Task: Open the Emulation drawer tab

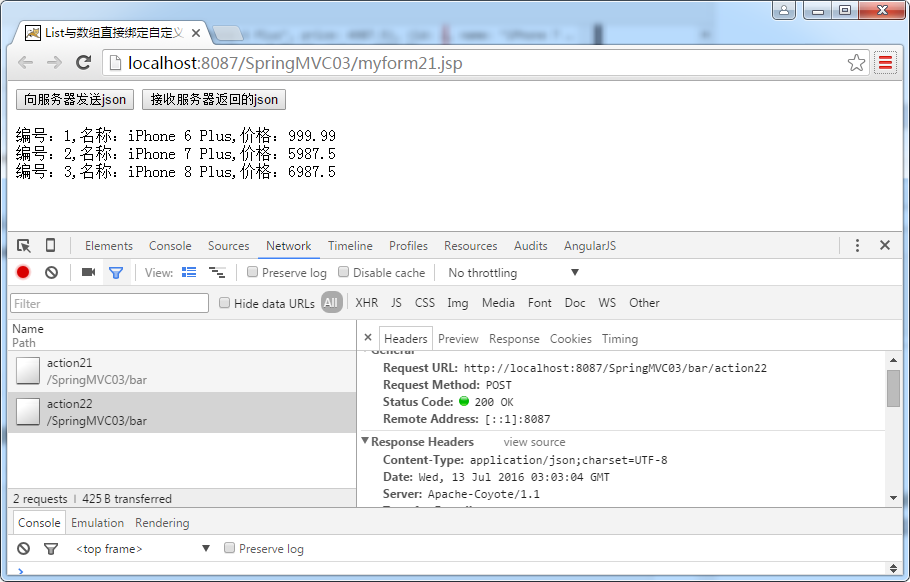Action: click(x=98, y=522)
